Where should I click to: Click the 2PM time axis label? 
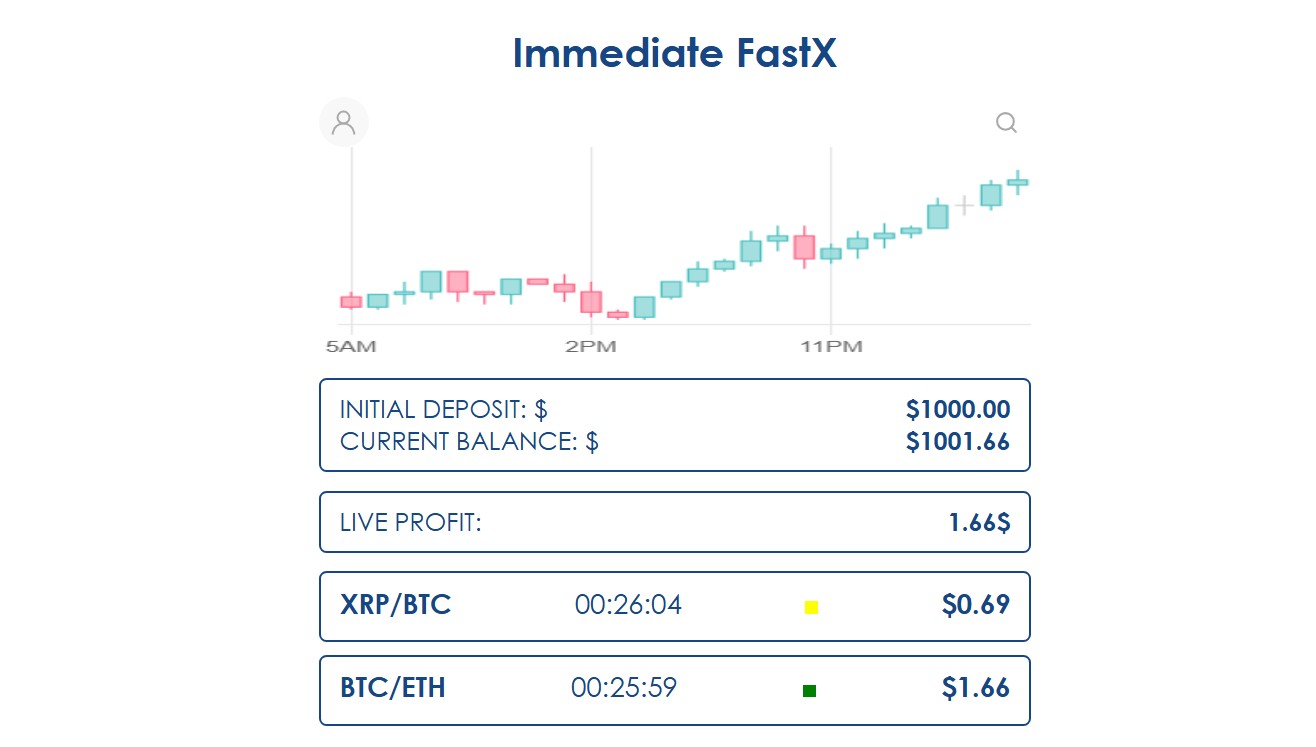tap(590, 347)
